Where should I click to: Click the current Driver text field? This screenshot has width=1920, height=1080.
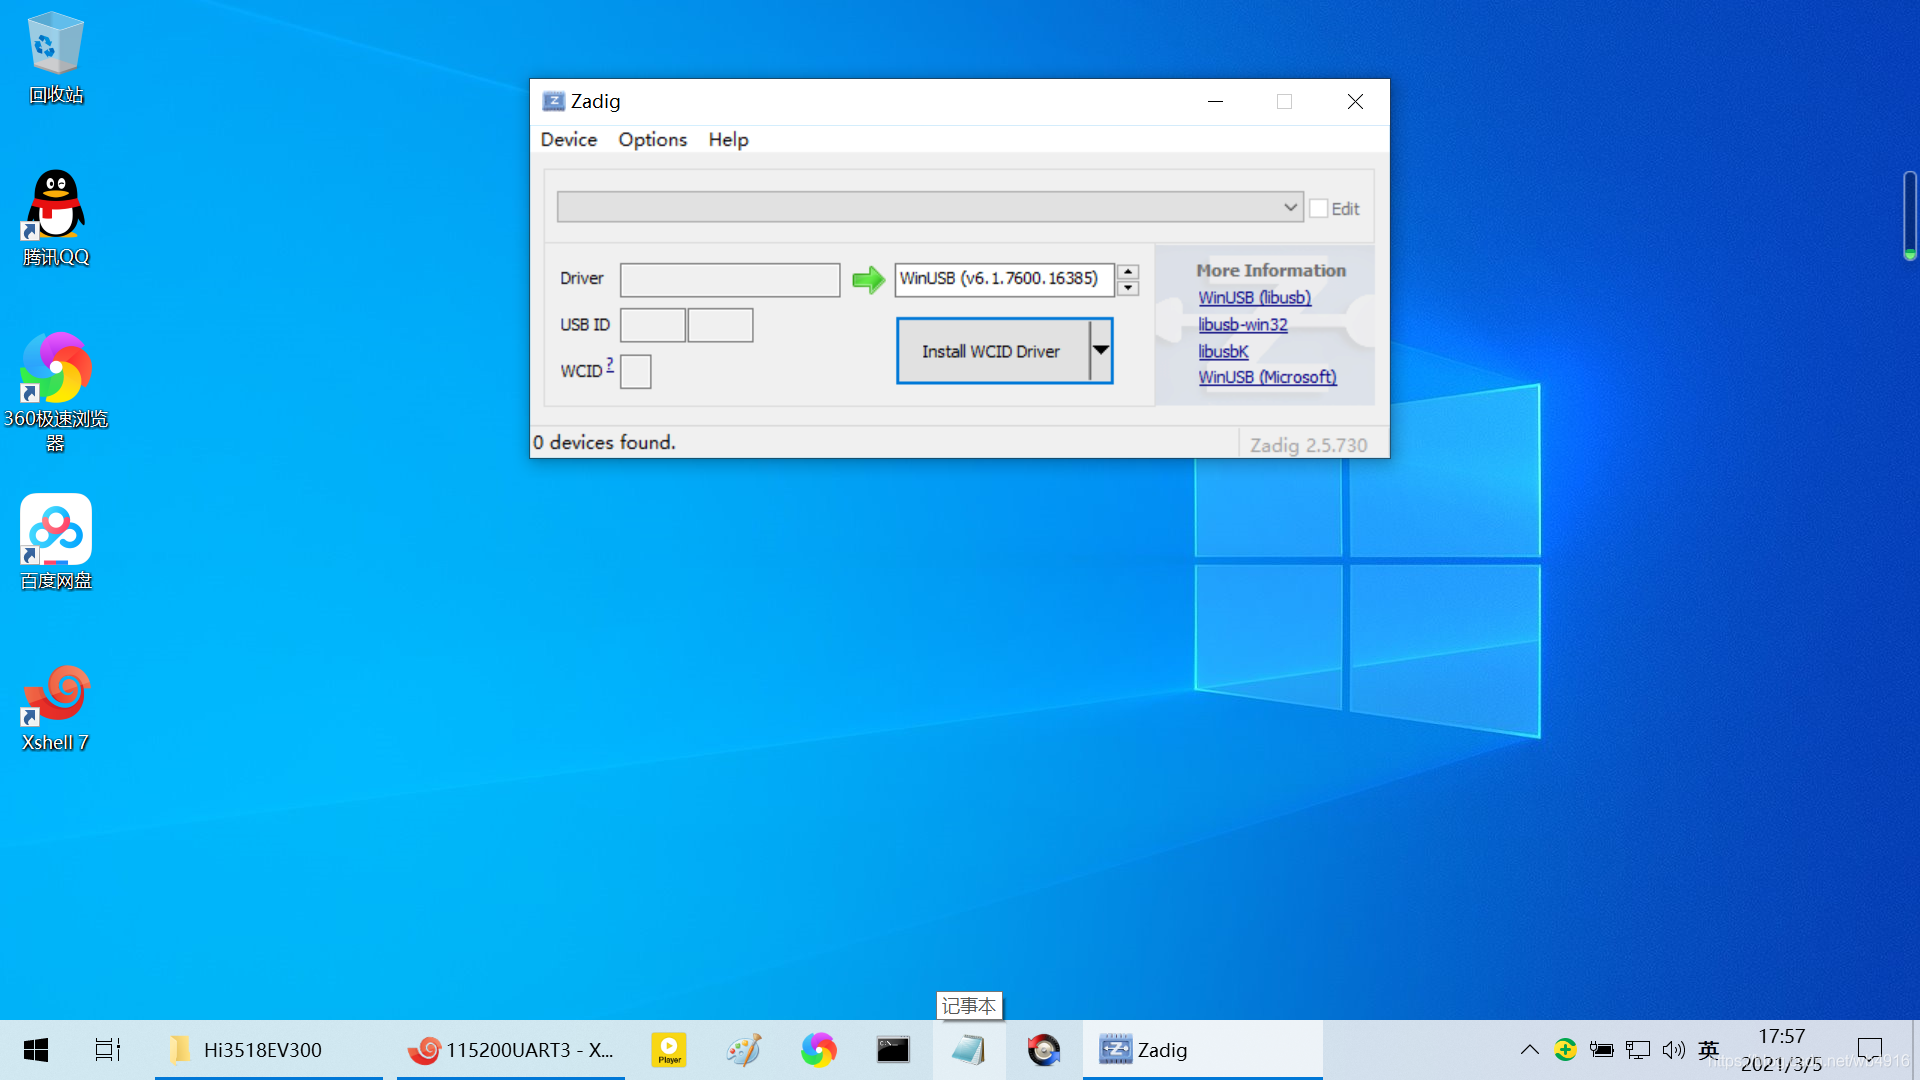tap(730, 279)
